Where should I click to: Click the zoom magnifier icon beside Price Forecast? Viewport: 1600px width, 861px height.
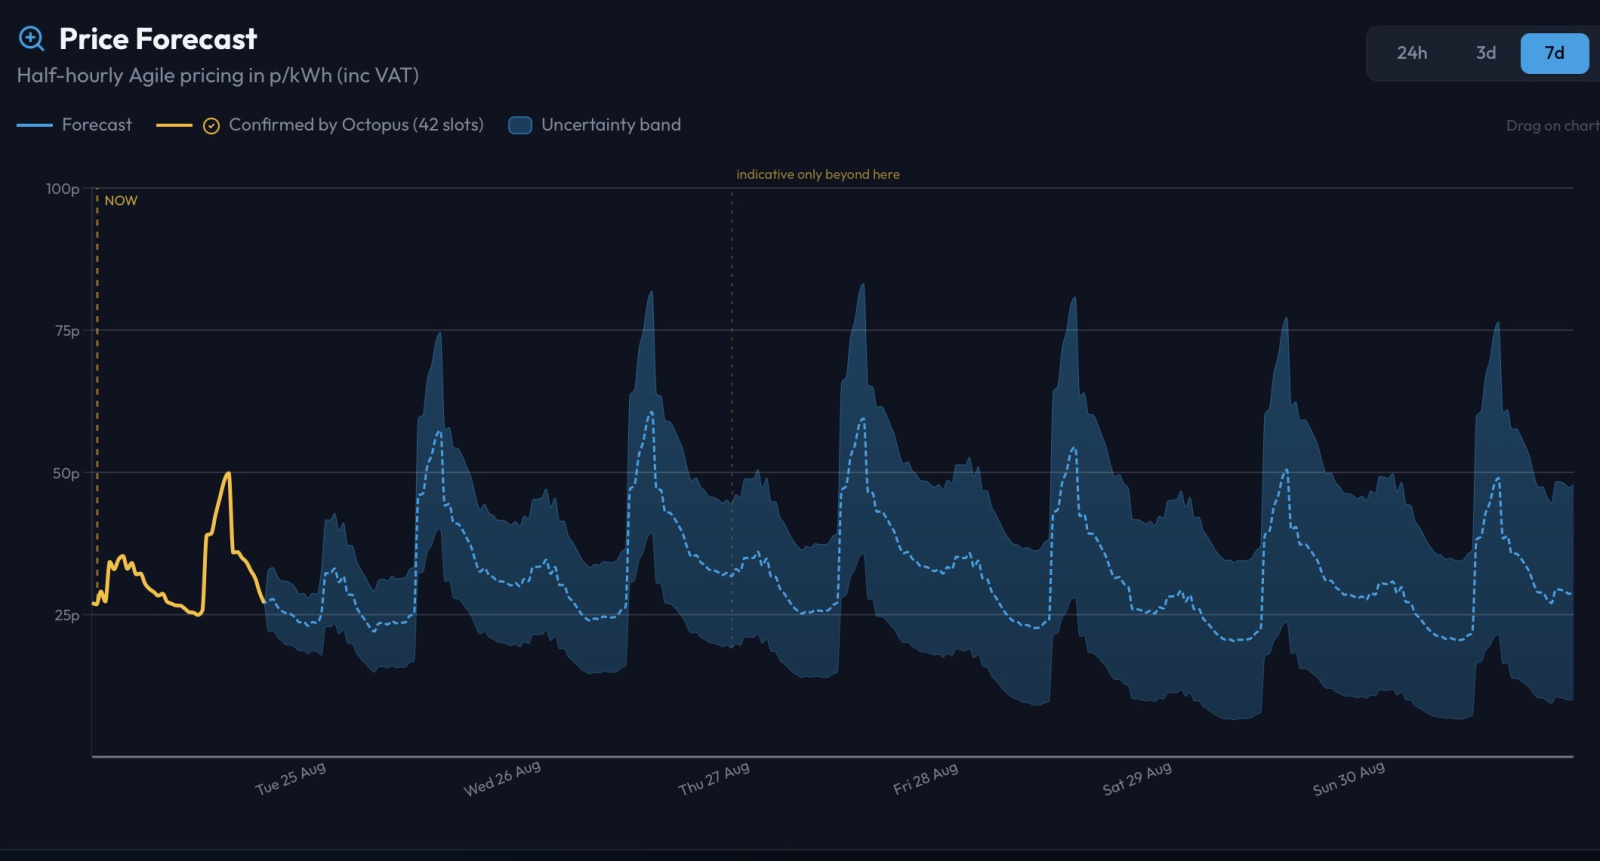coord(32,39)
